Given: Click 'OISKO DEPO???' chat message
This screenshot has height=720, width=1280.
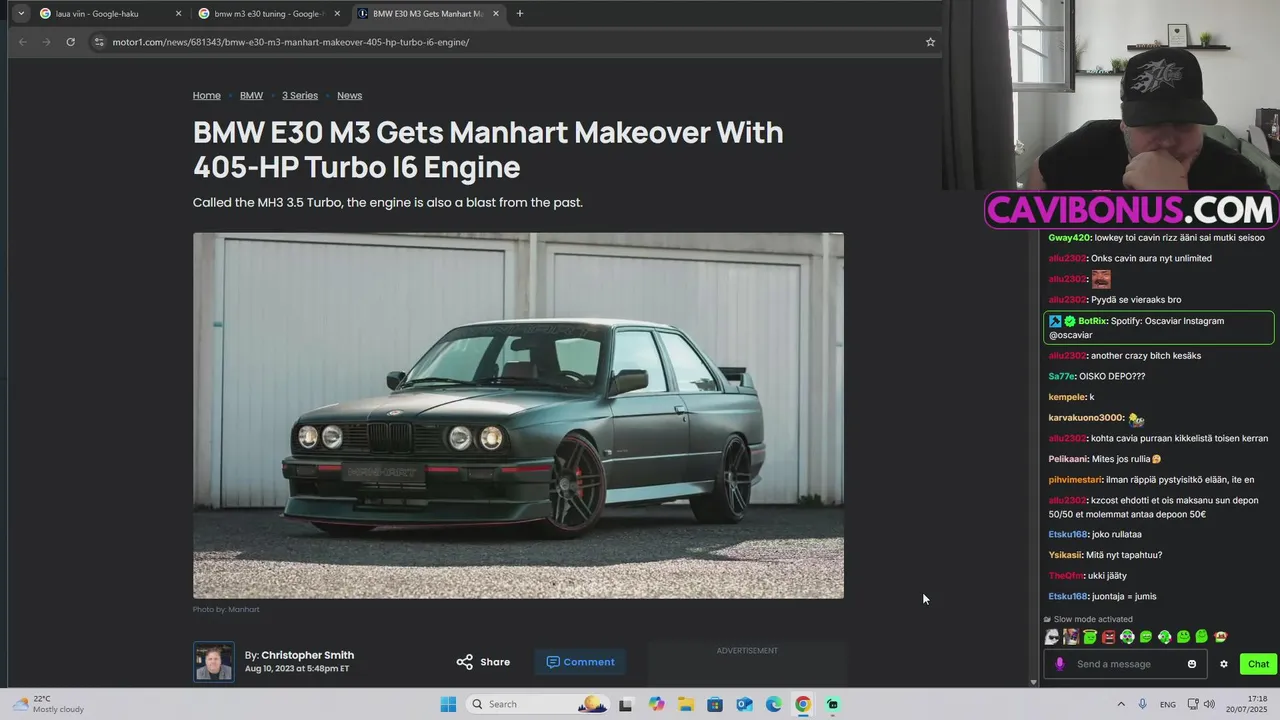Looking at the screenshot, I should 1113,376.
